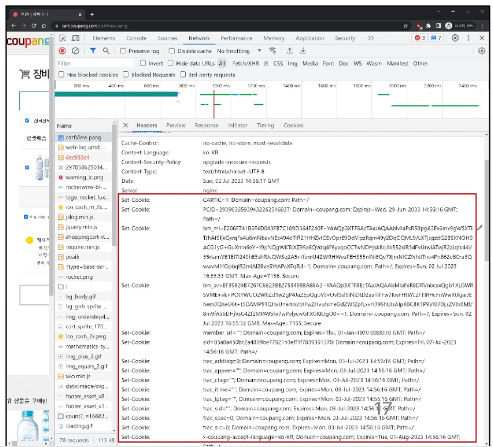Select the Preview tab of request
Viewport: 493px width, 447px height.
pyautogui.click(x=176, y=125)
